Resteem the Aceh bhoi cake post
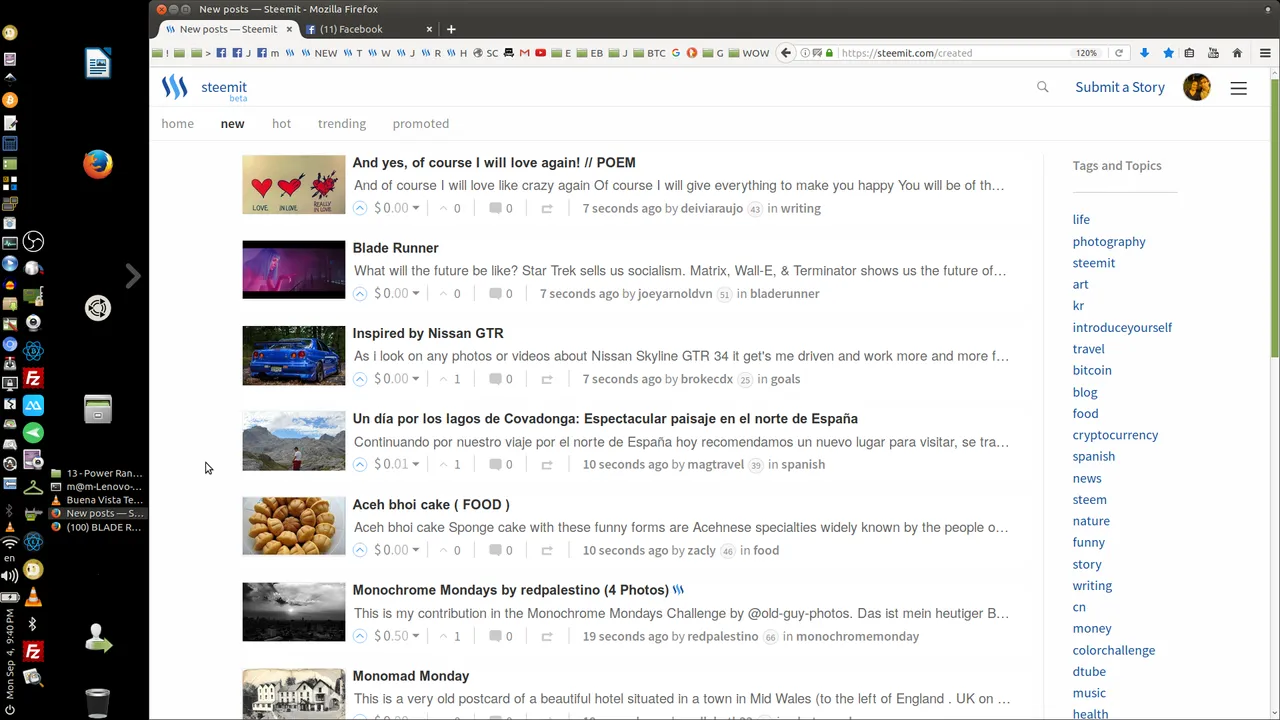Image resolution: width=1280 pixels, height=720 pixels. pos(547,550)
